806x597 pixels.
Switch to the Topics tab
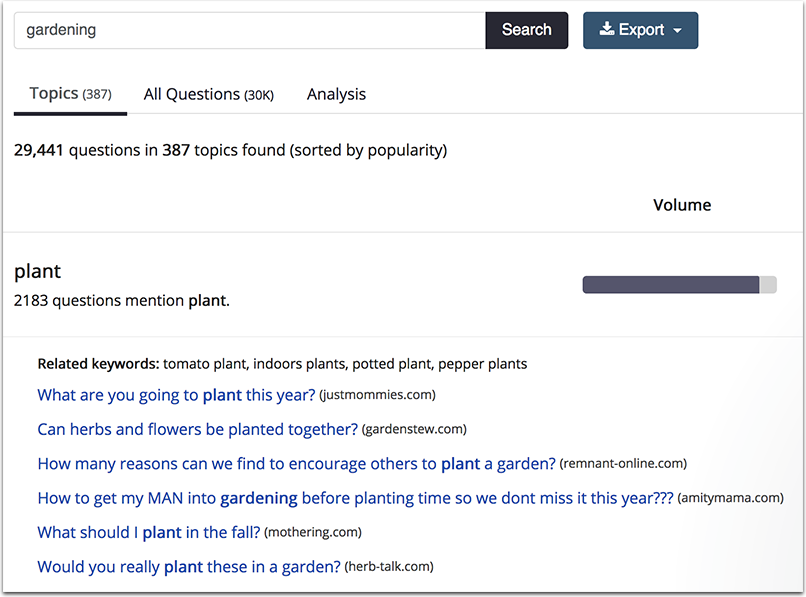tap(70, 94)
